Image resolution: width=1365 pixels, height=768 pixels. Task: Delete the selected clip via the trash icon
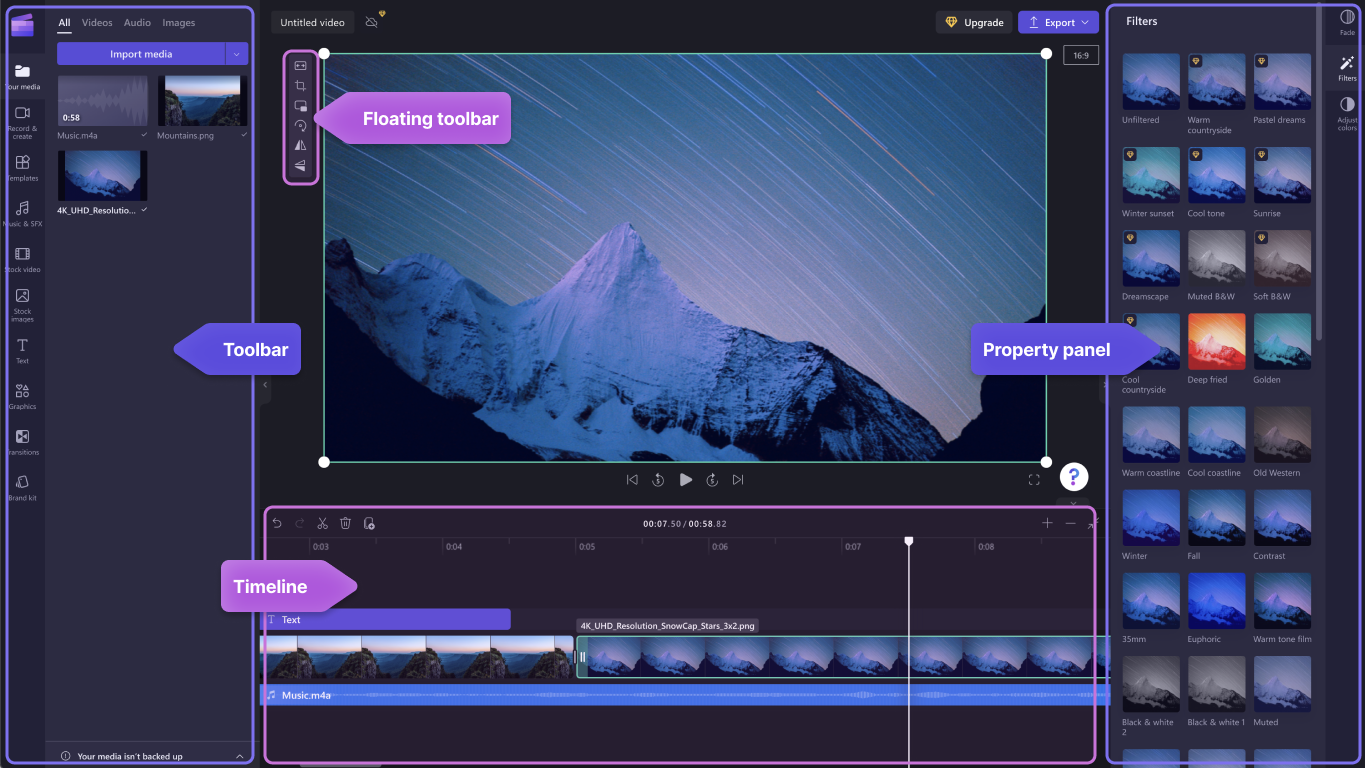click(345, 523)
